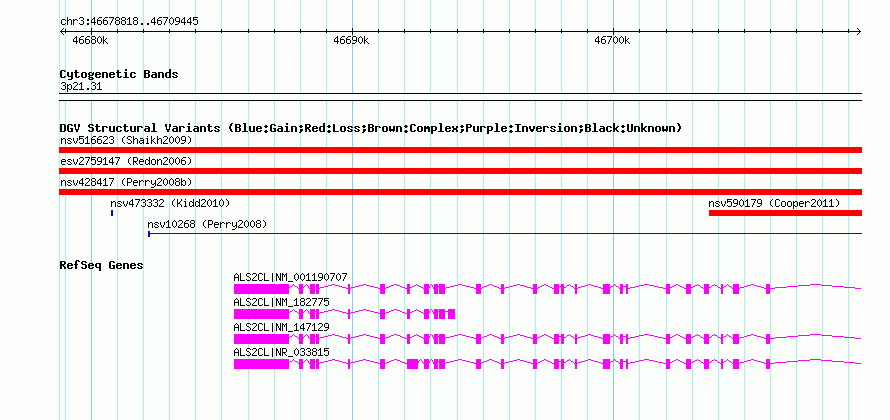
Task: Click the nsv473332 (Kidd2010) label
Action: (x=170, y=203)
